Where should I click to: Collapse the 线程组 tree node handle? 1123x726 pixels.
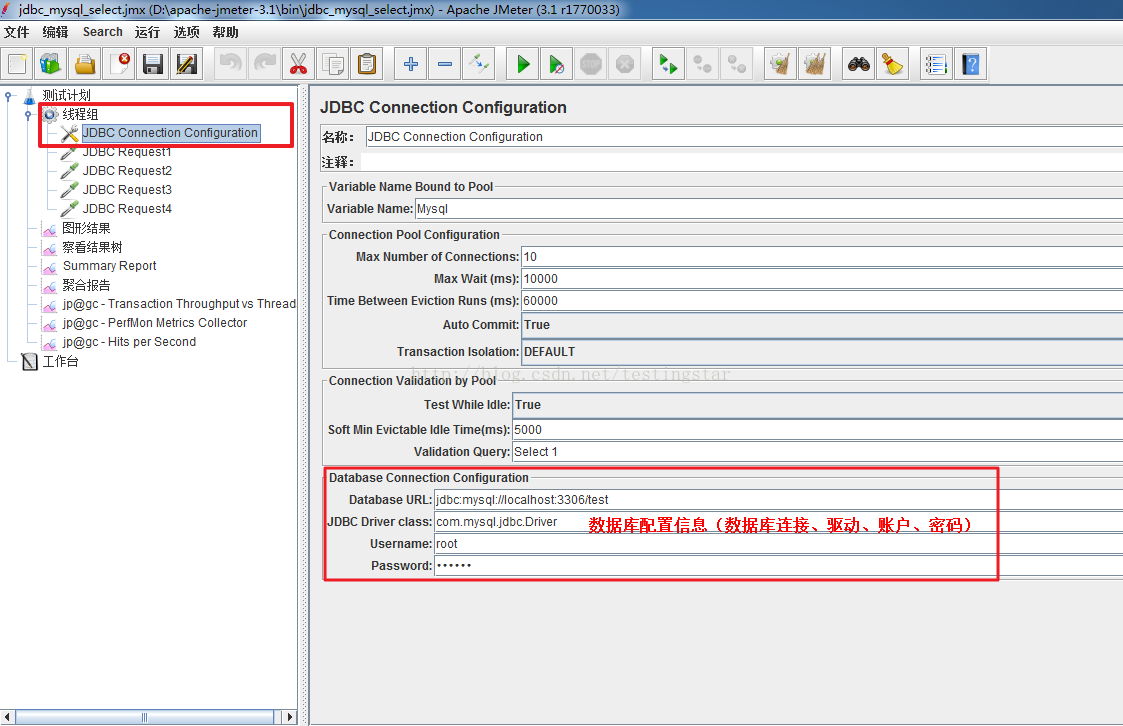point(28,115)
